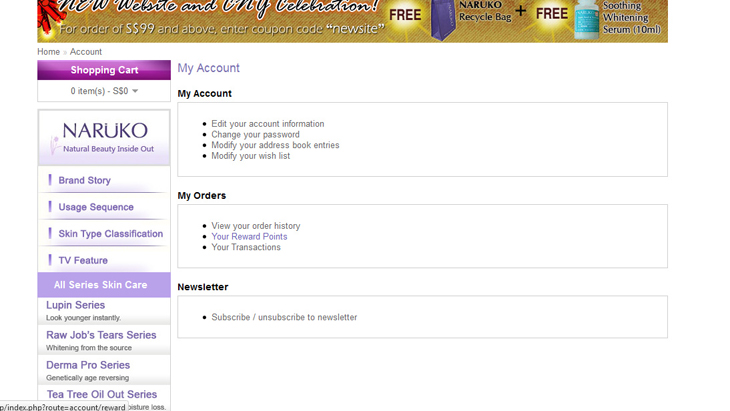Open Brand Story menu item

[x=84, y=180]
